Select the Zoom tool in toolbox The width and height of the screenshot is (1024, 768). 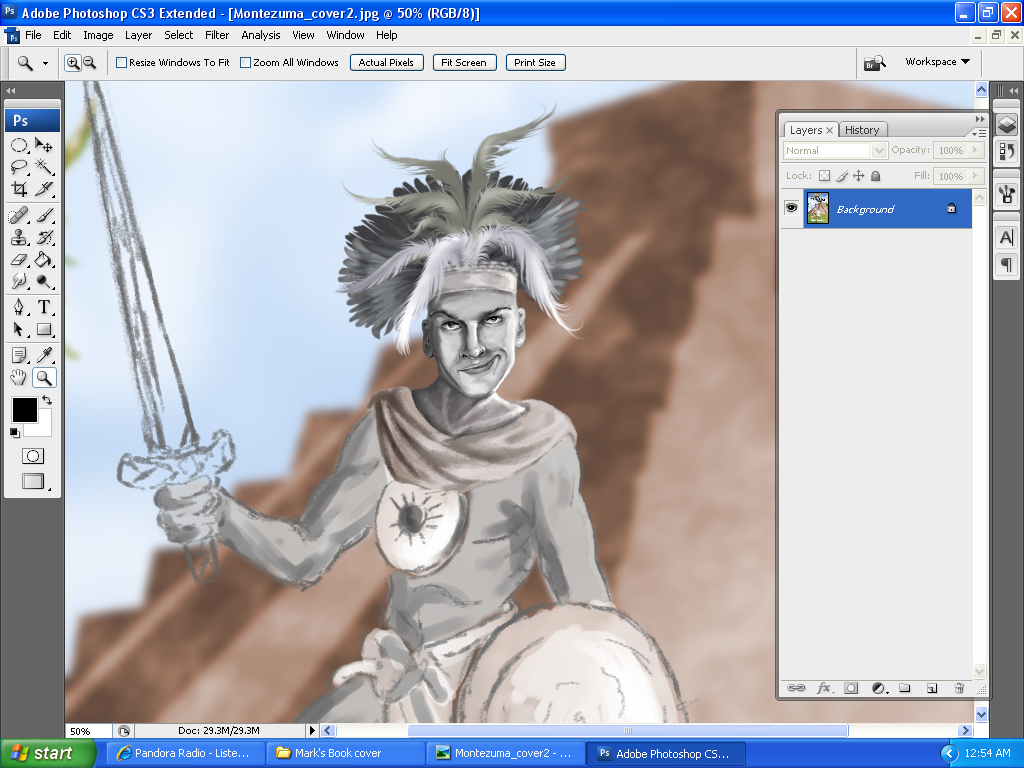[x=44, y=377]
